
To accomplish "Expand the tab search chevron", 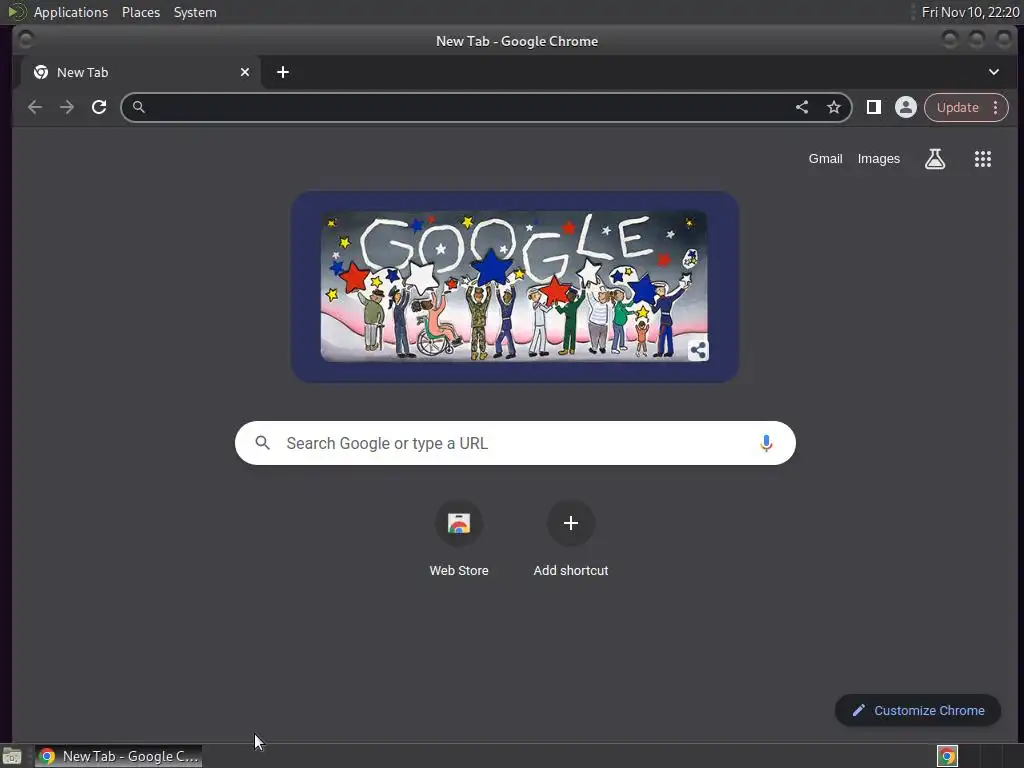I will 993,72.
